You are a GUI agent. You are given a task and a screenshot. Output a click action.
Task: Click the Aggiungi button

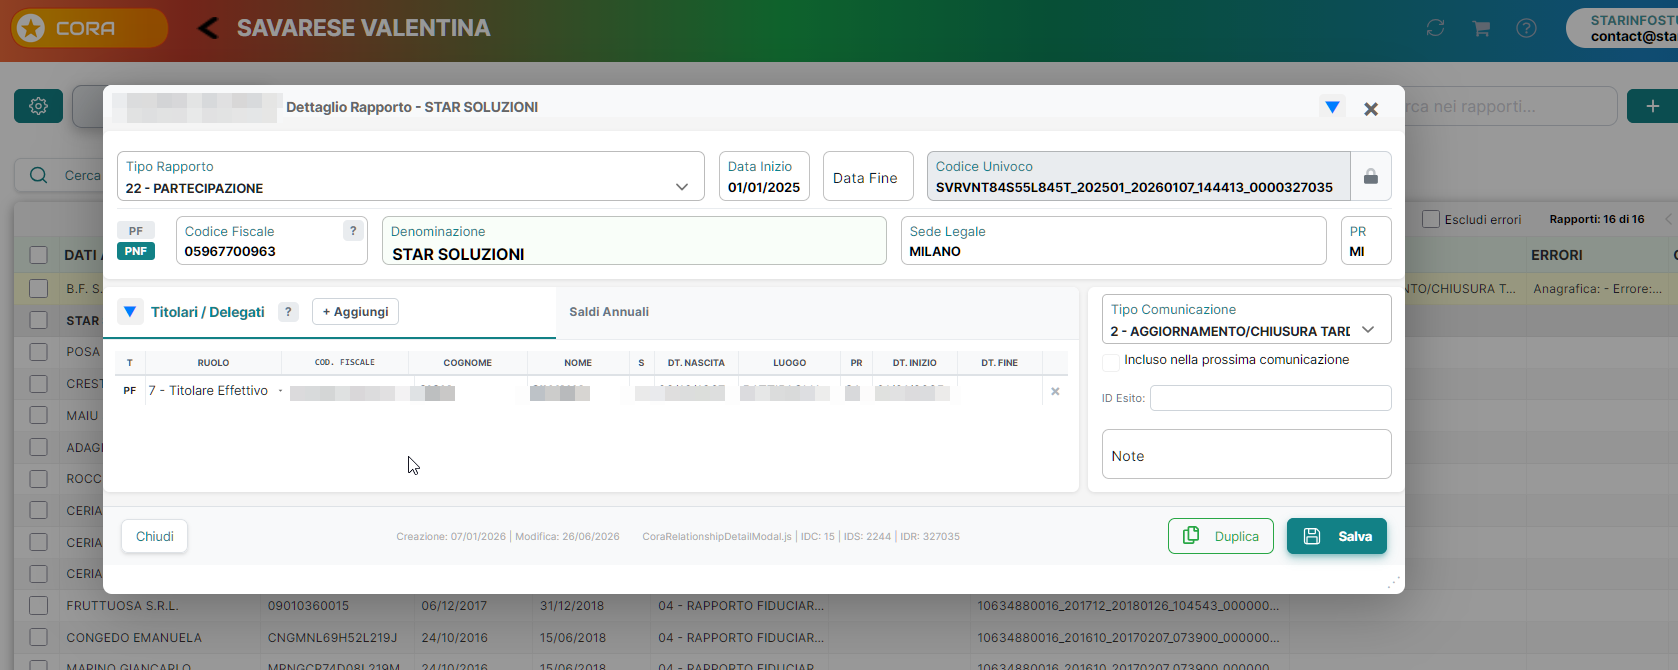pyautogui.click(x=355, y=312)
